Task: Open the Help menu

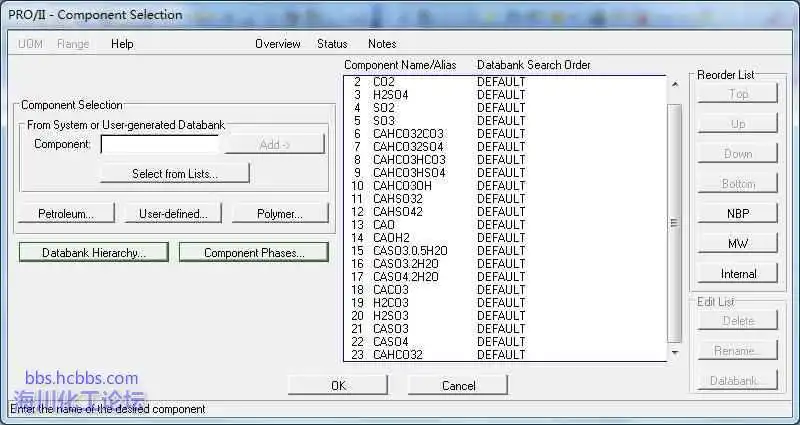Action: (122, 44)
